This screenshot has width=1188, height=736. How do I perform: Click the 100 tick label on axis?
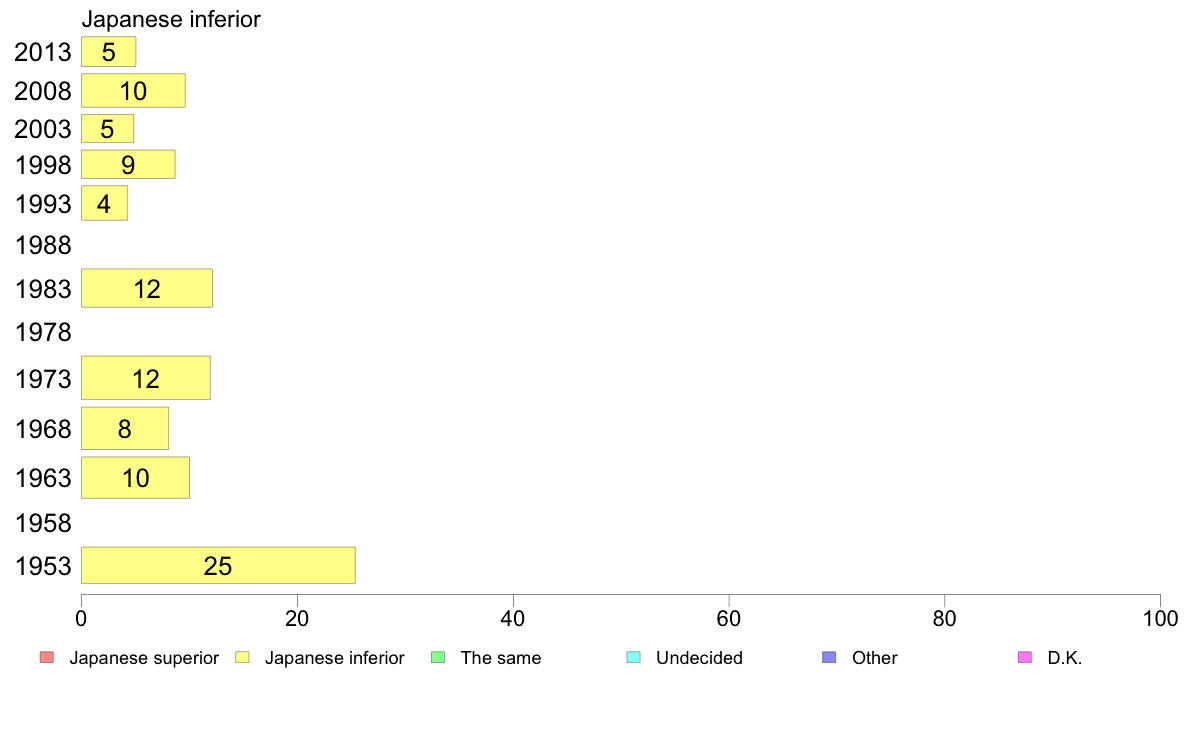[x=1160, y=619]
